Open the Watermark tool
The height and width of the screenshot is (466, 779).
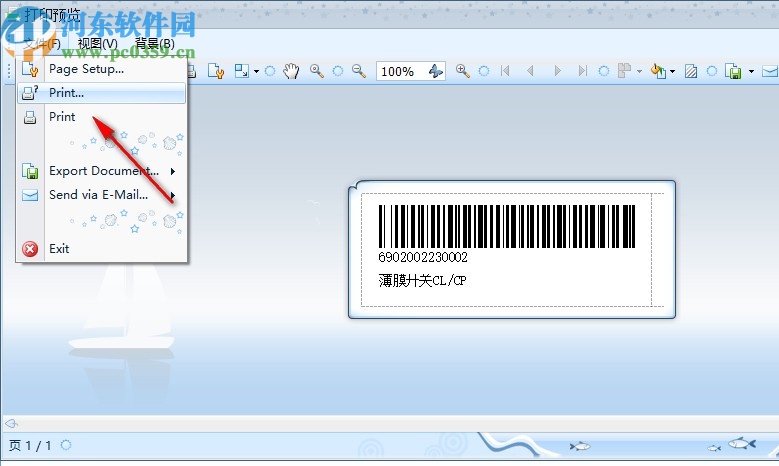[691, 72]
